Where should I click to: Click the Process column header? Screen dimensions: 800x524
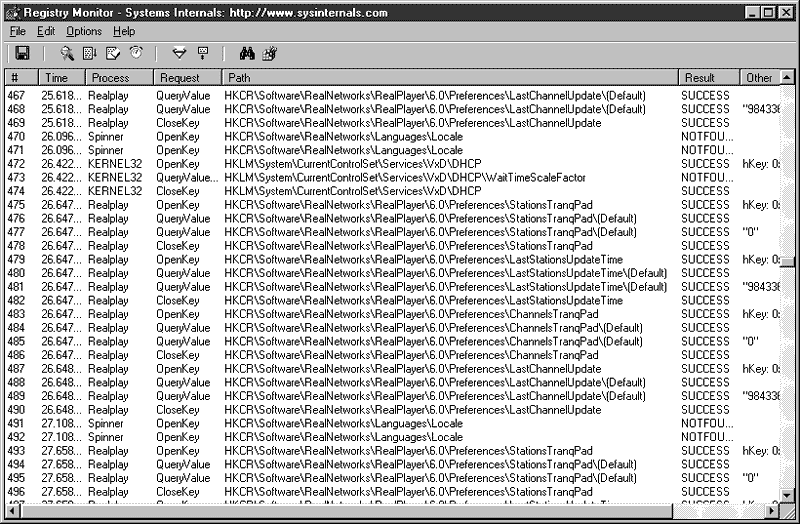coord(119,78)
